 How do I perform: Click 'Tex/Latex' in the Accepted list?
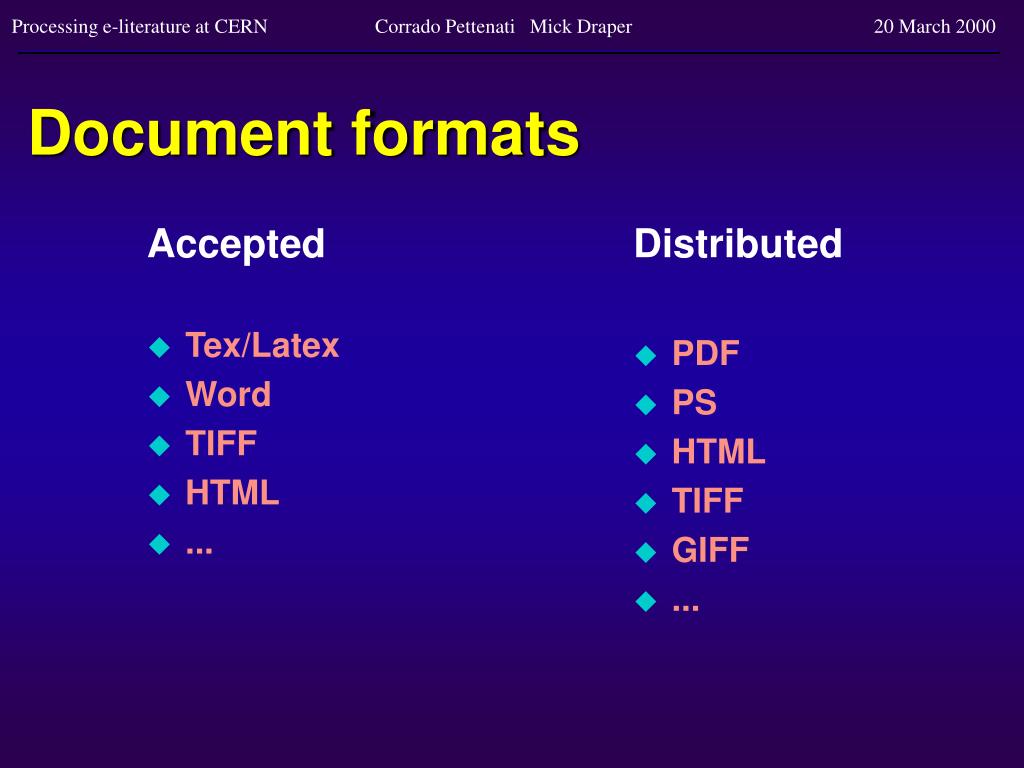[263, 345]
